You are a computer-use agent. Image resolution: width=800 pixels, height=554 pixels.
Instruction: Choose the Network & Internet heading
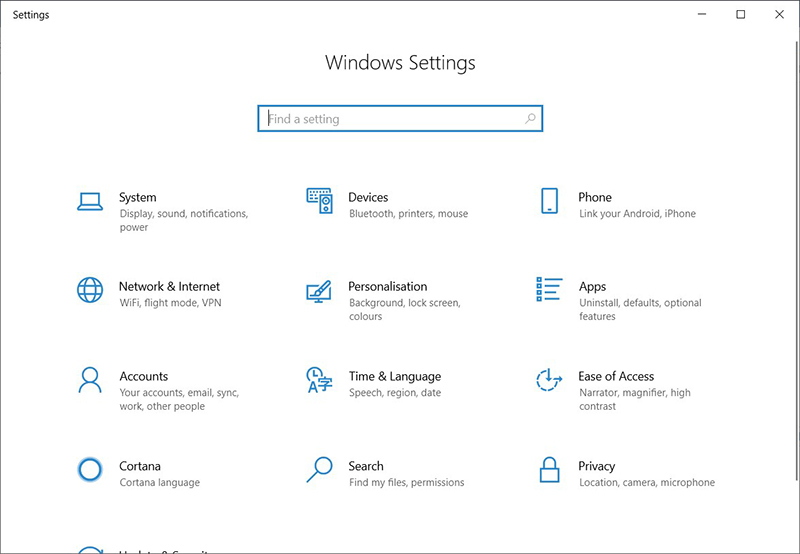tap(169, 287)
